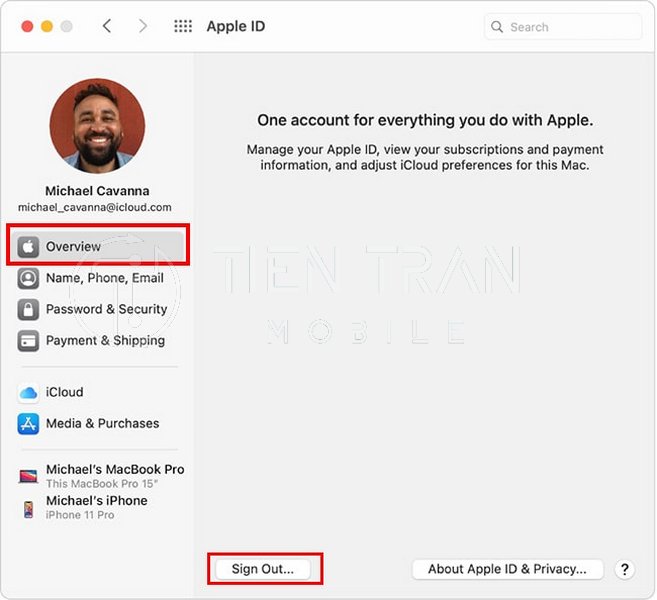
Task: Minimize the window with the yellow button
Action: (x=47, y=27)
